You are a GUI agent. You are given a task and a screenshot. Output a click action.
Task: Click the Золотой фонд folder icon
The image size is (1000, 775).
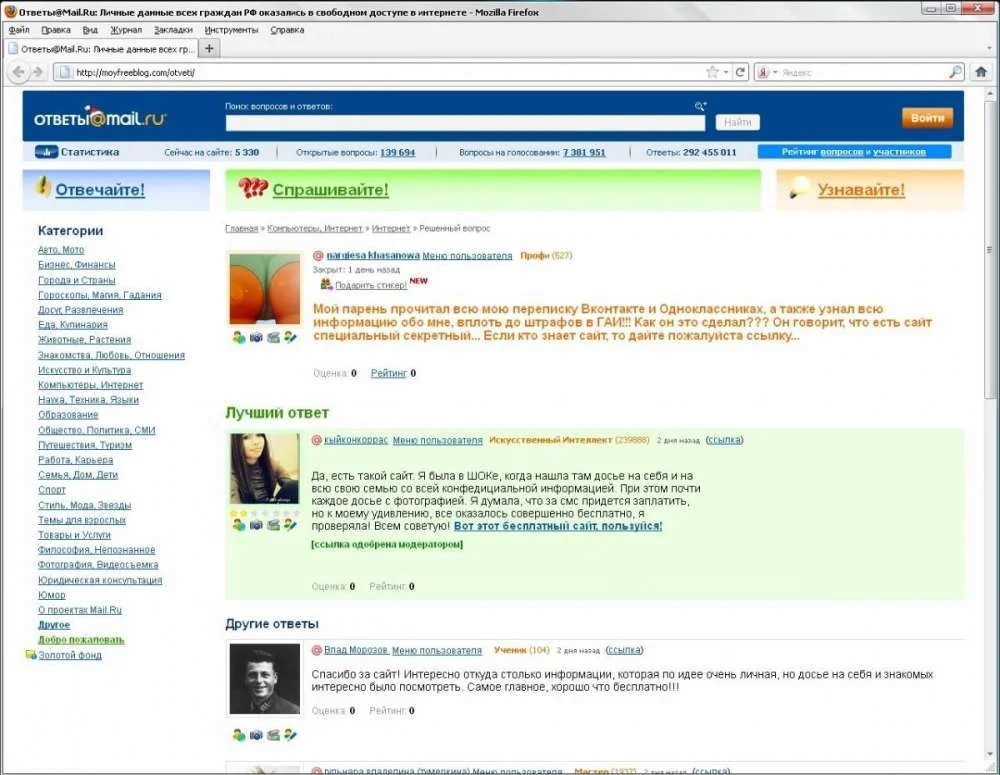coord(31,654)
